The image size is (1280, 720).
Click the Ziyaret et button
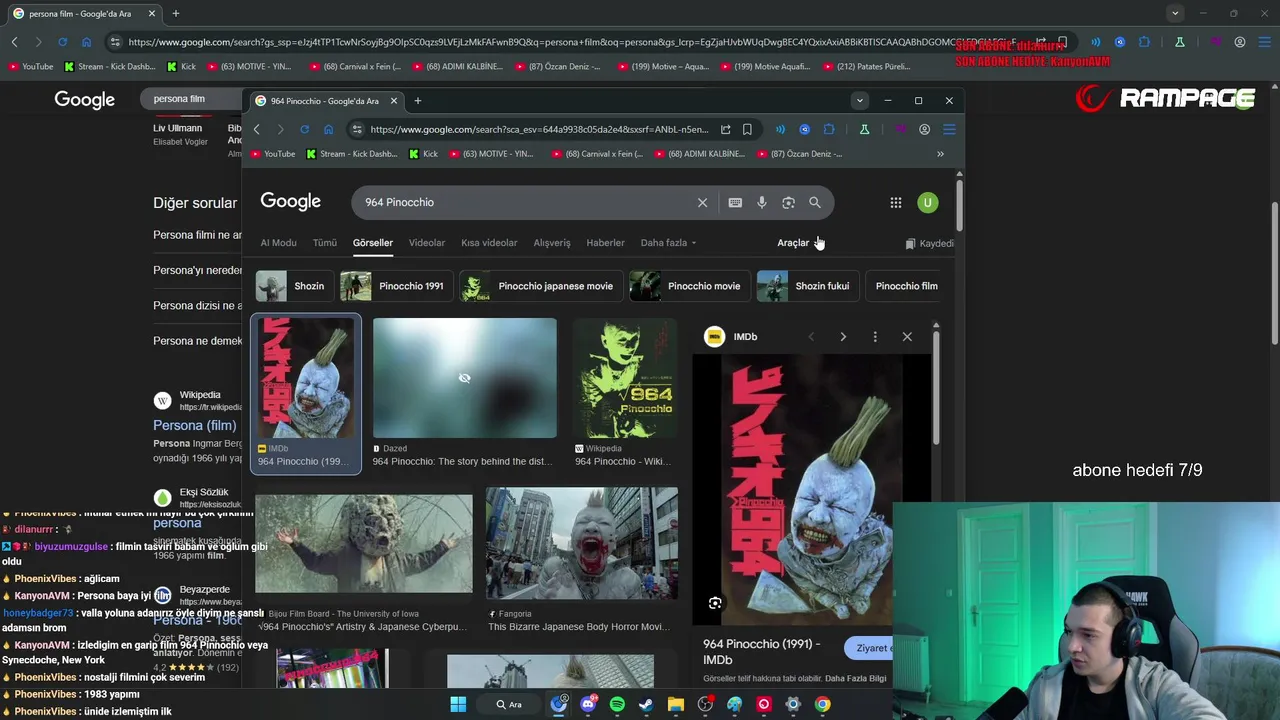point(870,648)
